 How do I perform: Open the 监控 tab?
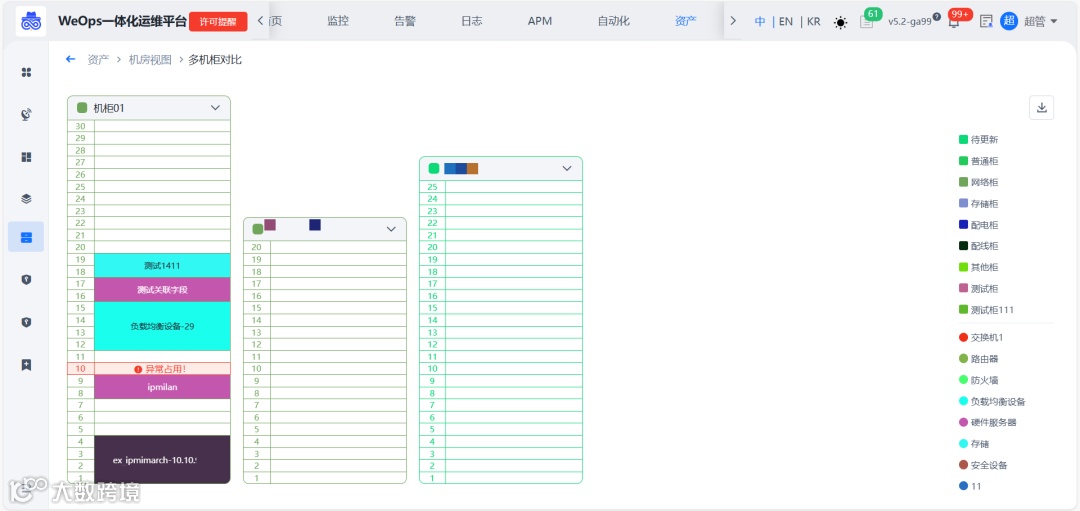tap(338, 21)
